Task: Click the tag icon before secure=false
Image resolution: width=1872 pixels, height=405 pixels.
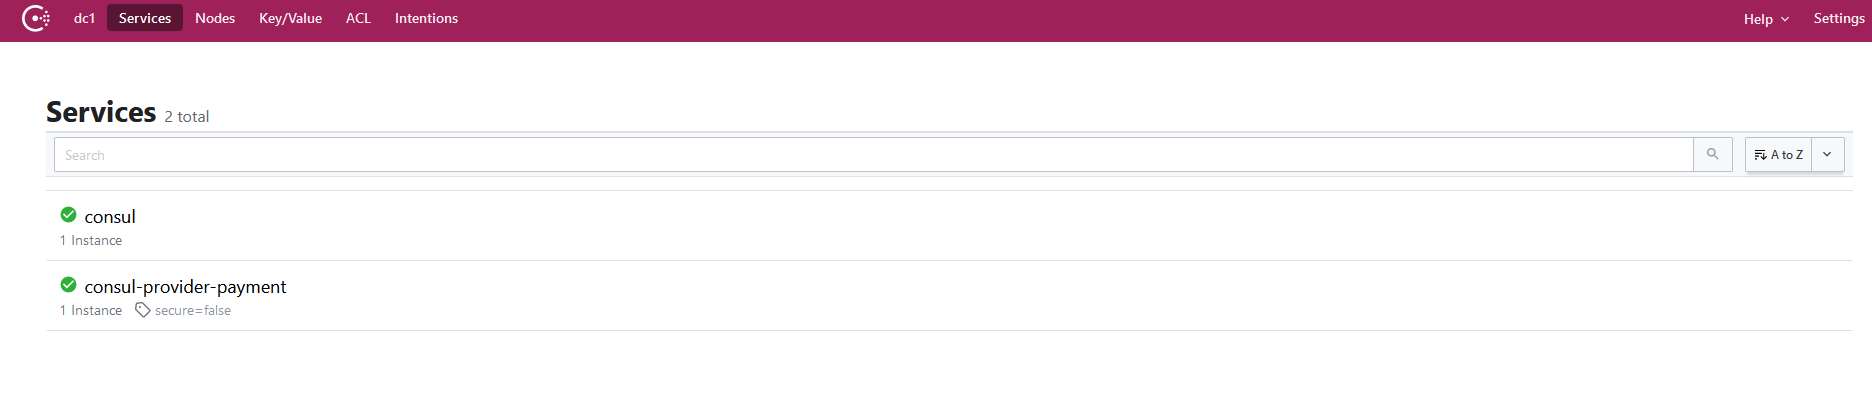Action: point(143,310)
